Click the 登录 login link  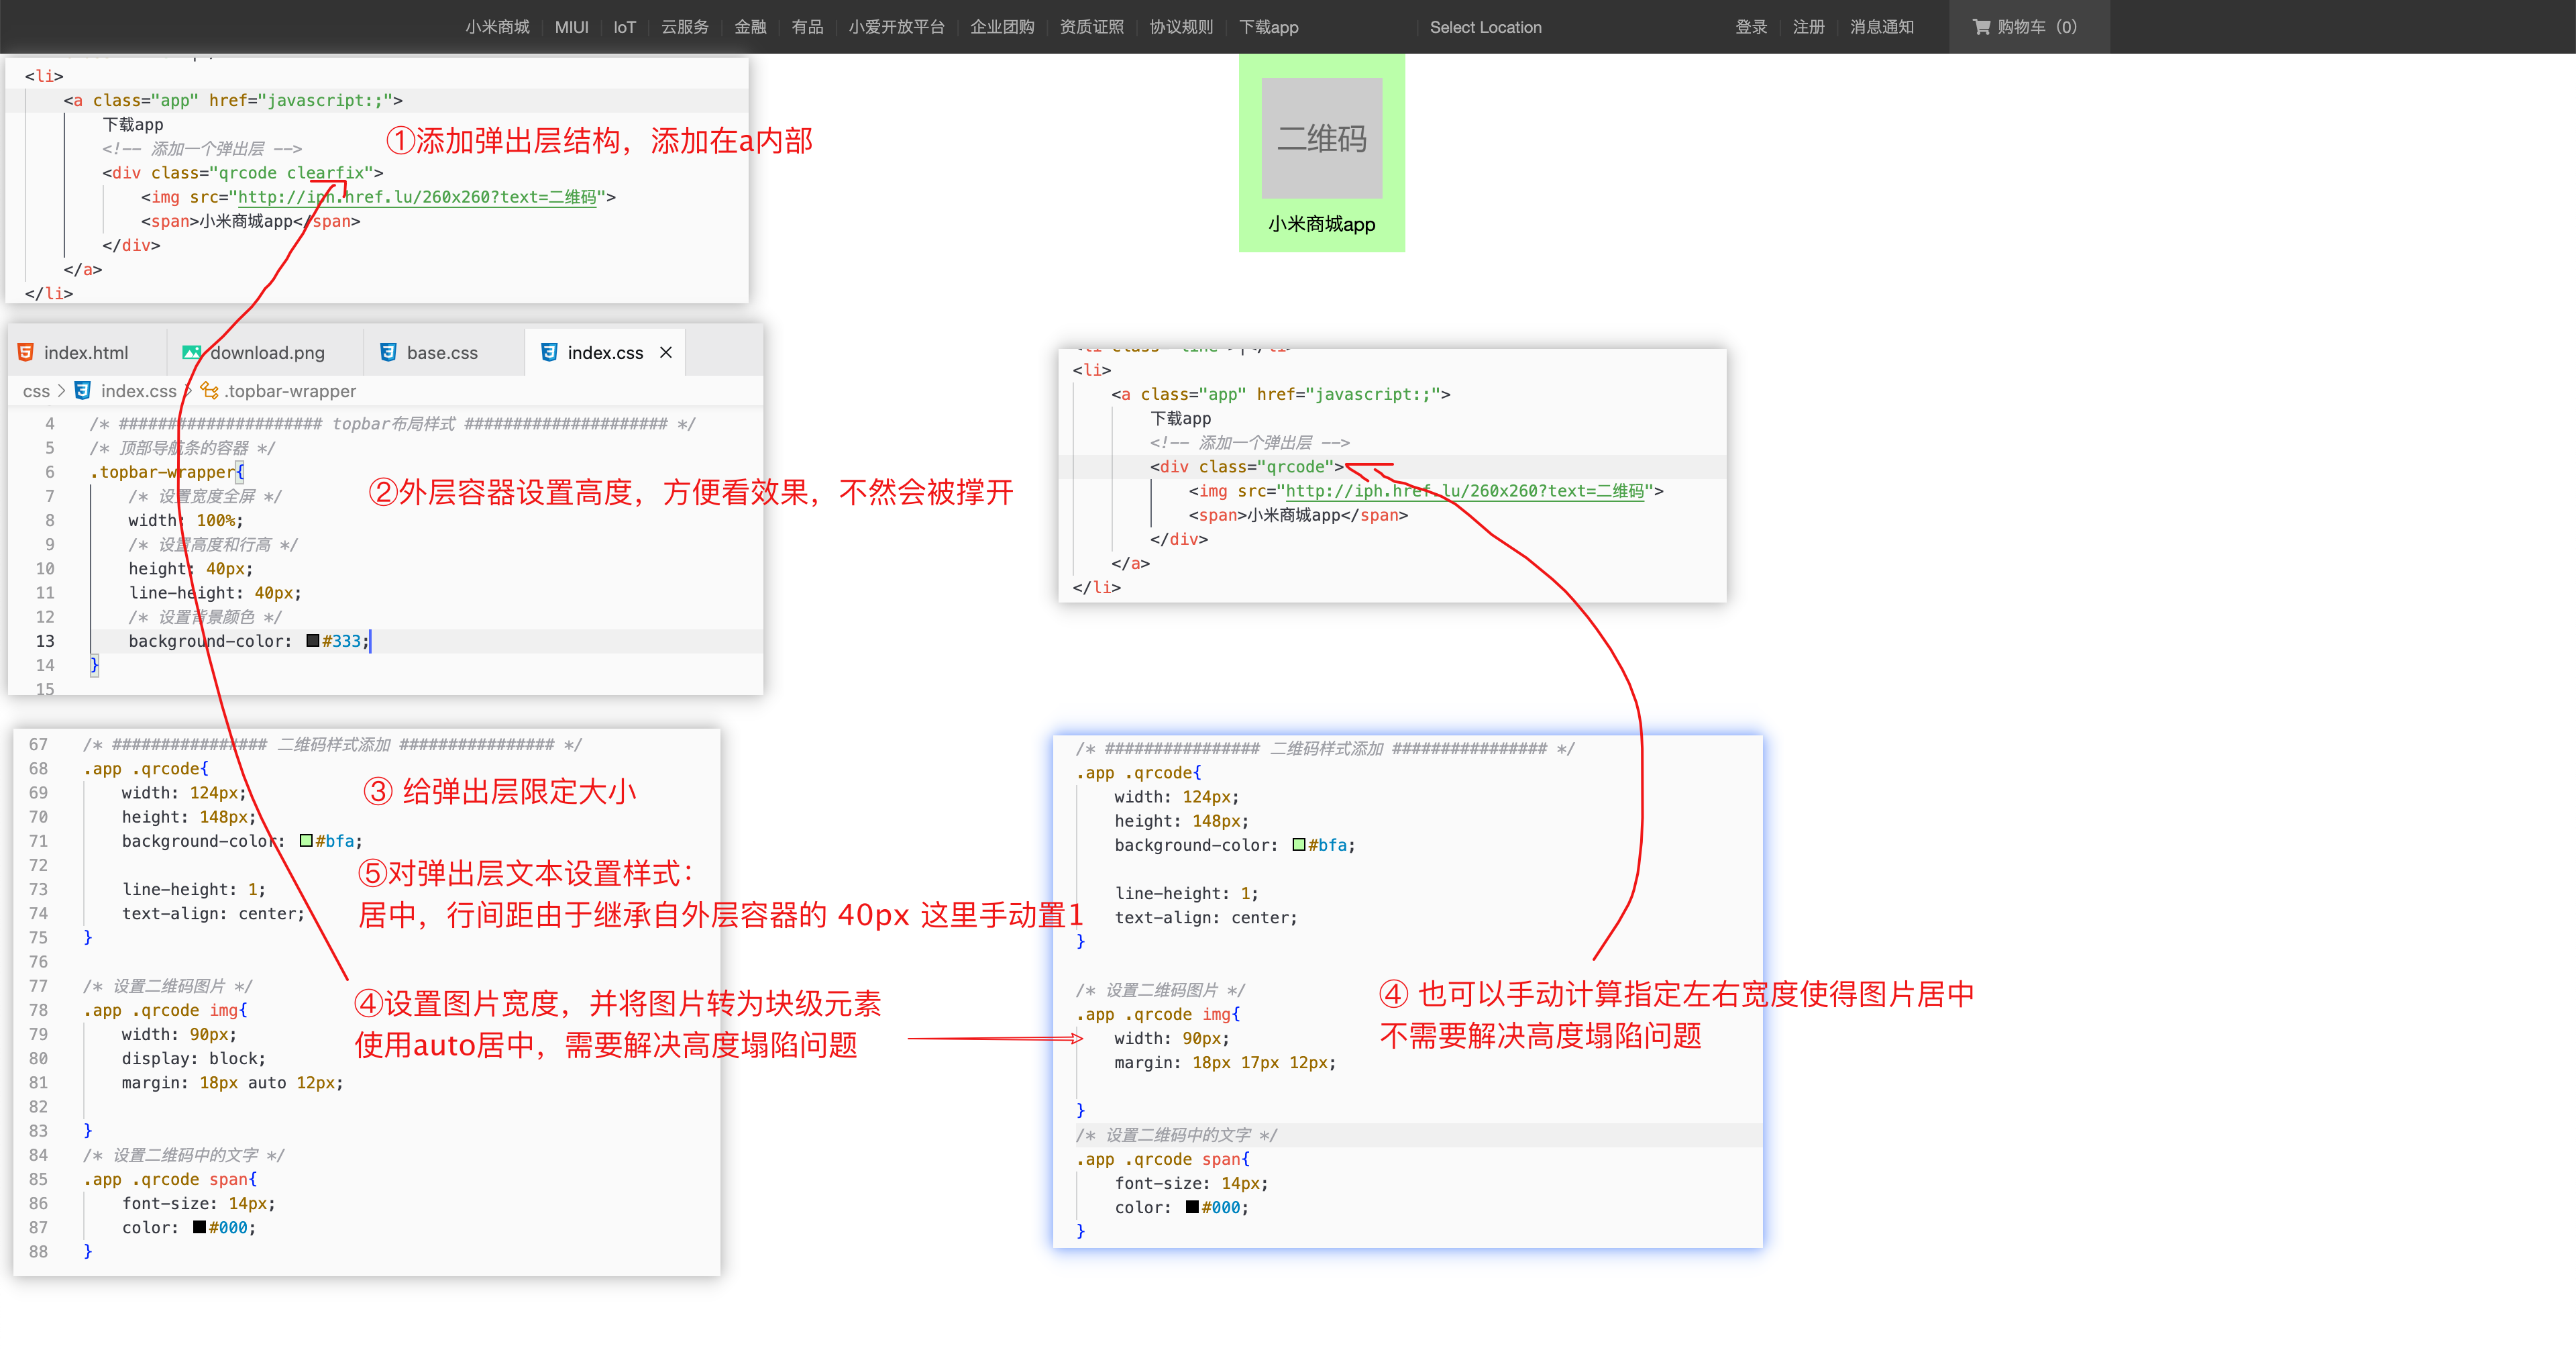tap(1751, 27)
